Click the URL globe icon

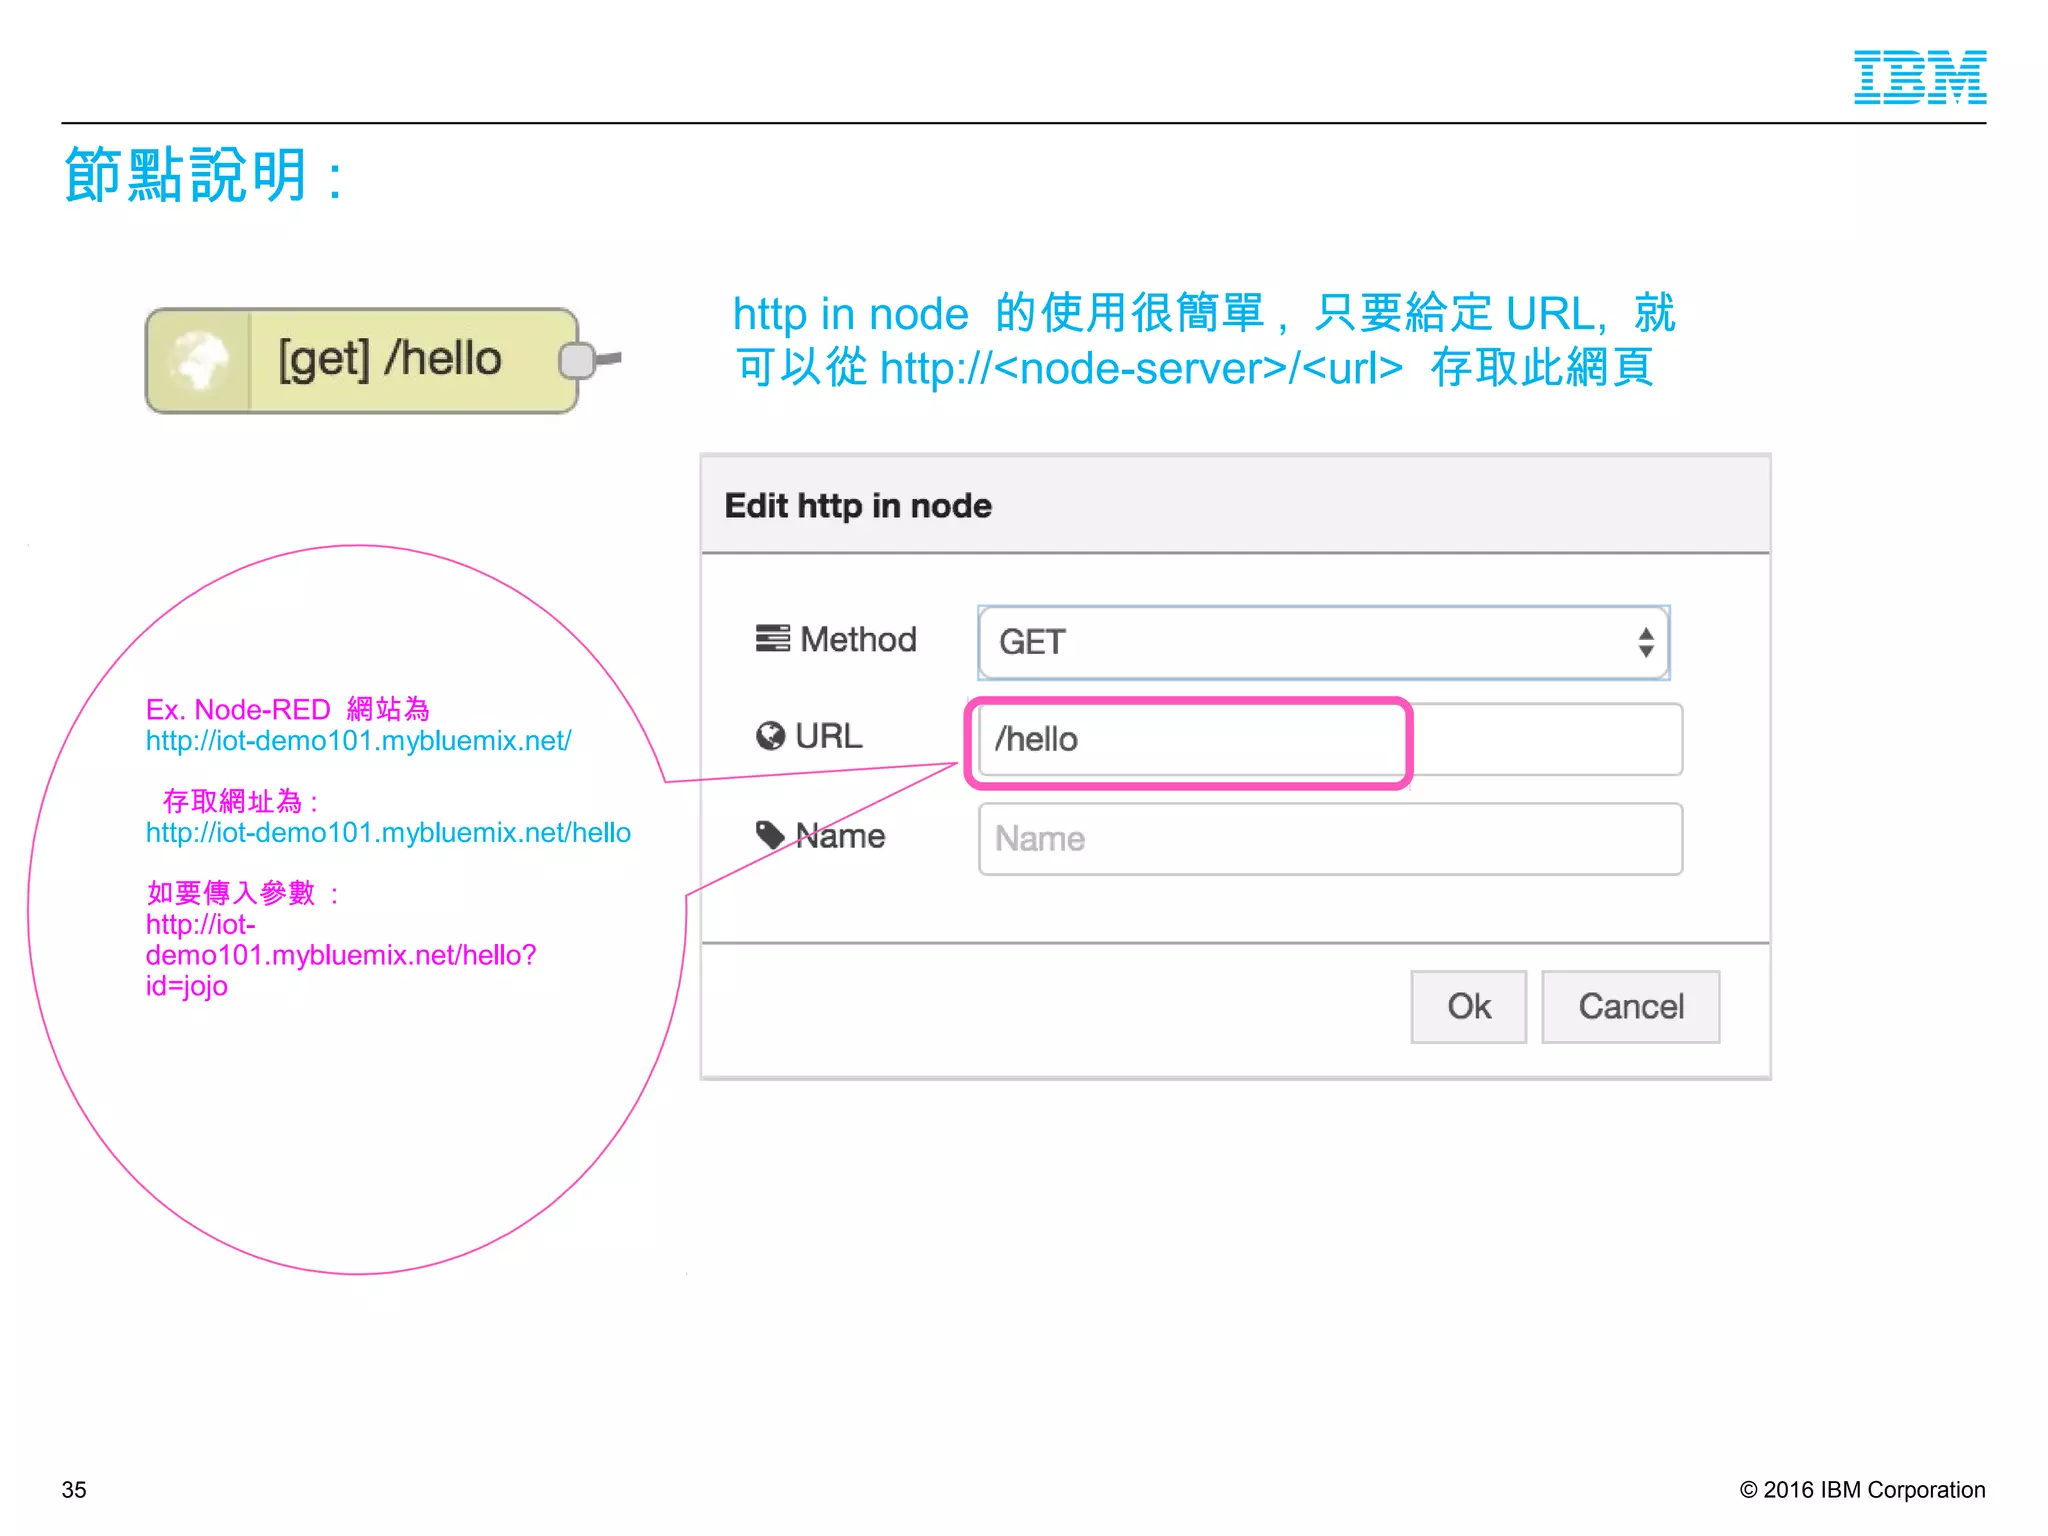770,736
